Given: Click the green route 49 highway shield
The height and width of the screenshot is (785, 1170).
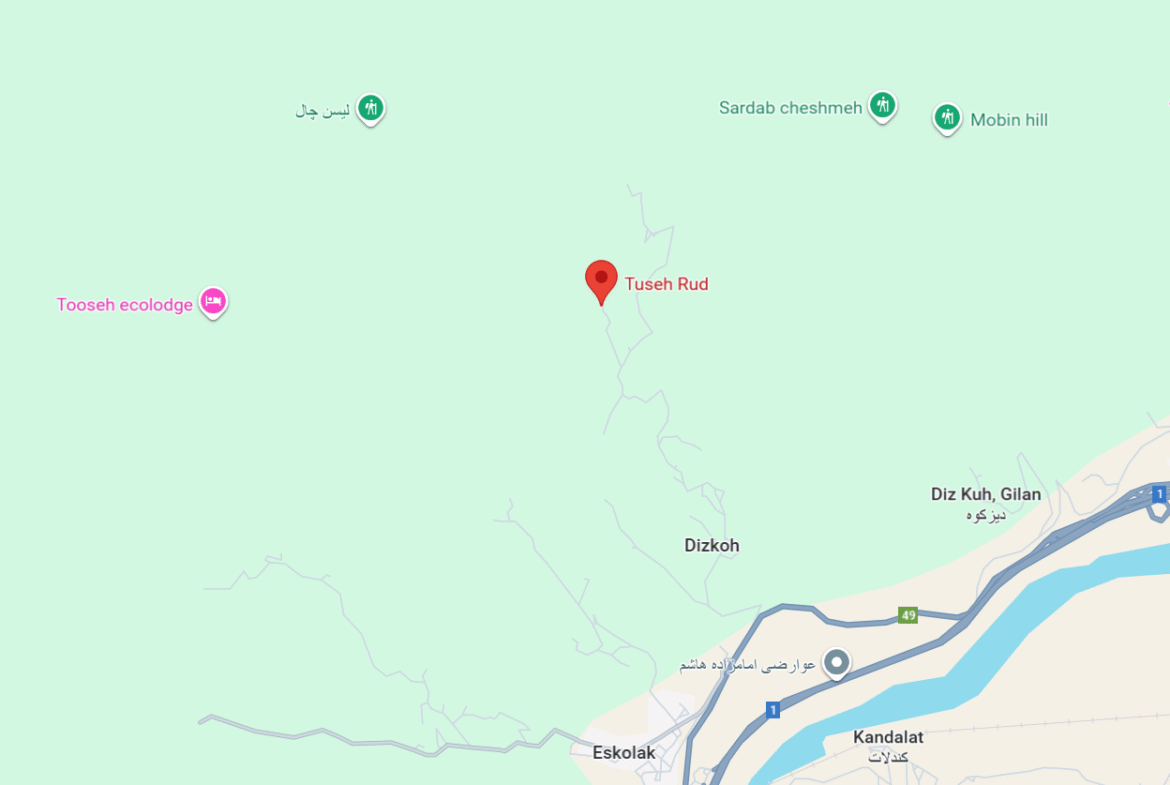Looking at the screenshot, I should coord(907,616).
